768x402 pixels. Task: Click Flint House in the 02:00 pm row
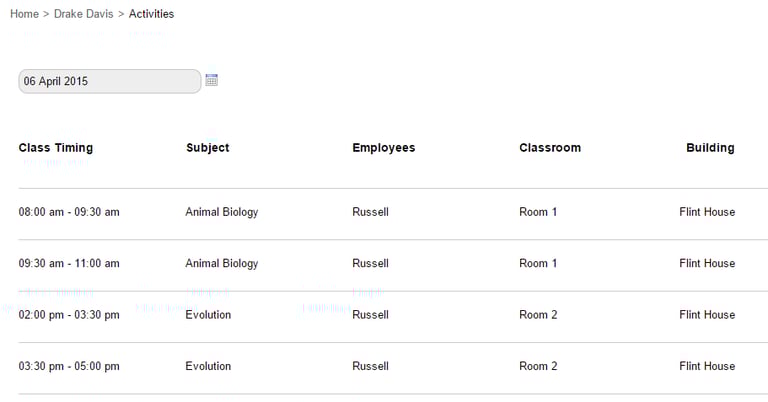tap(707, 315)
